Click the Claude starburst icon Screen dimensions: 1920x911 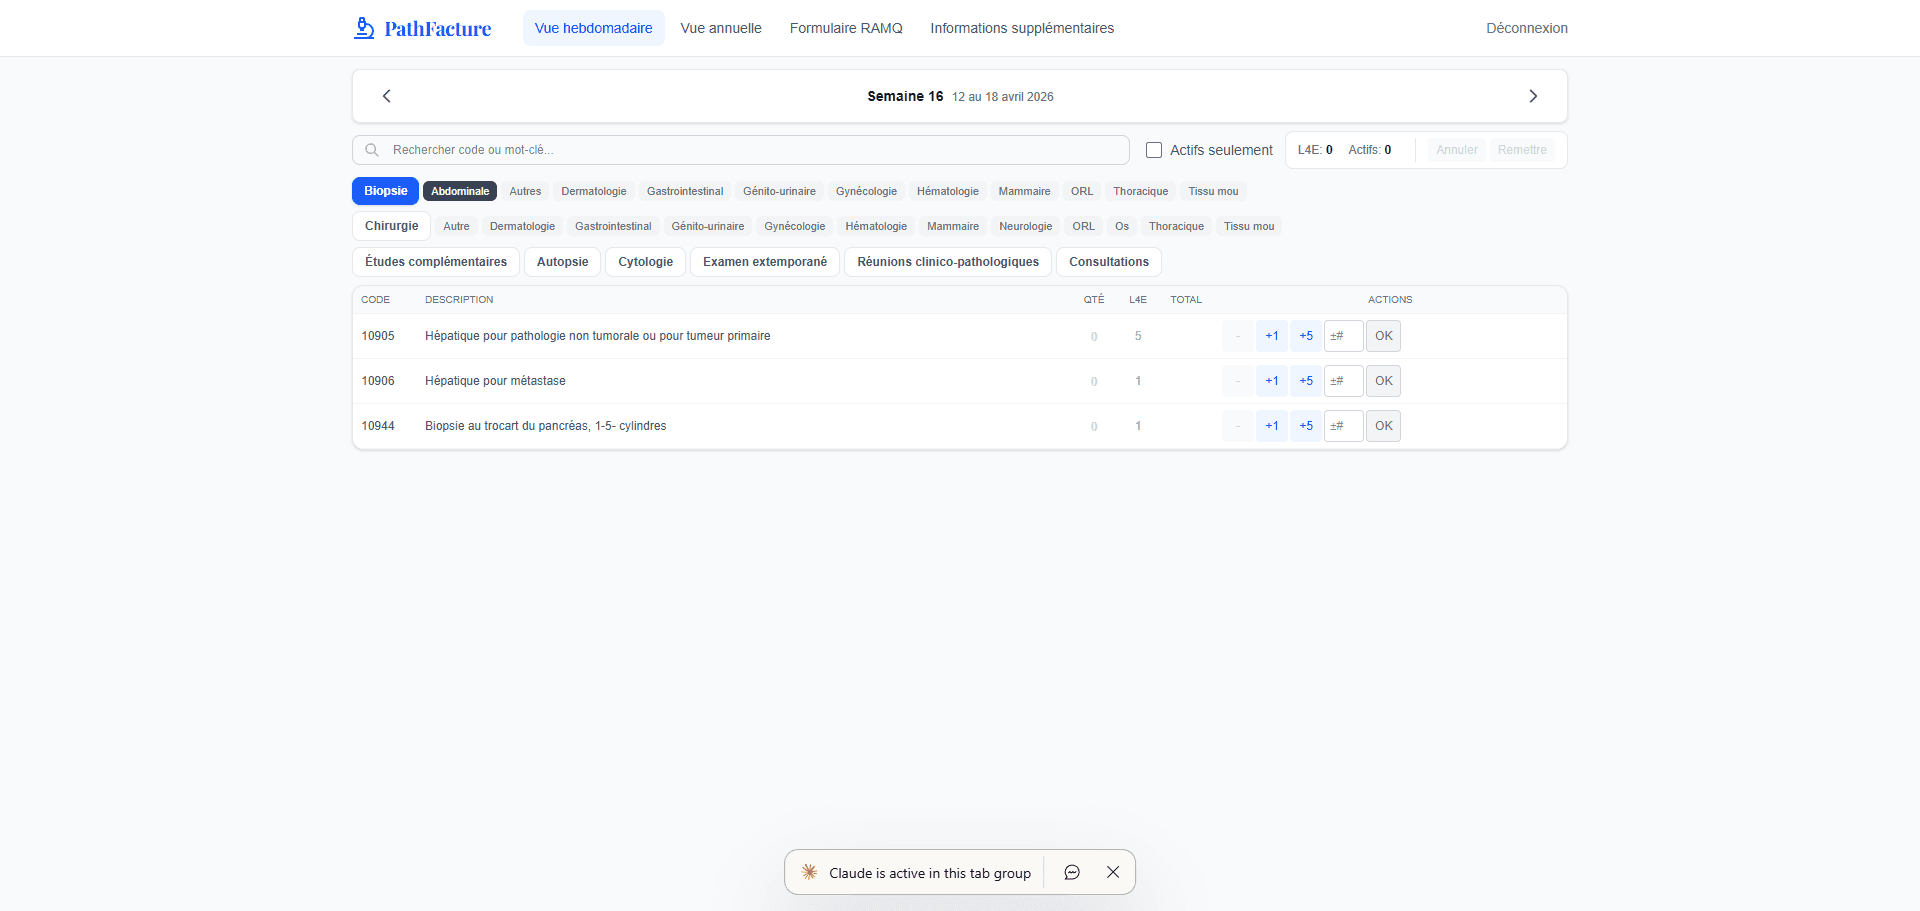pos(809,872)
